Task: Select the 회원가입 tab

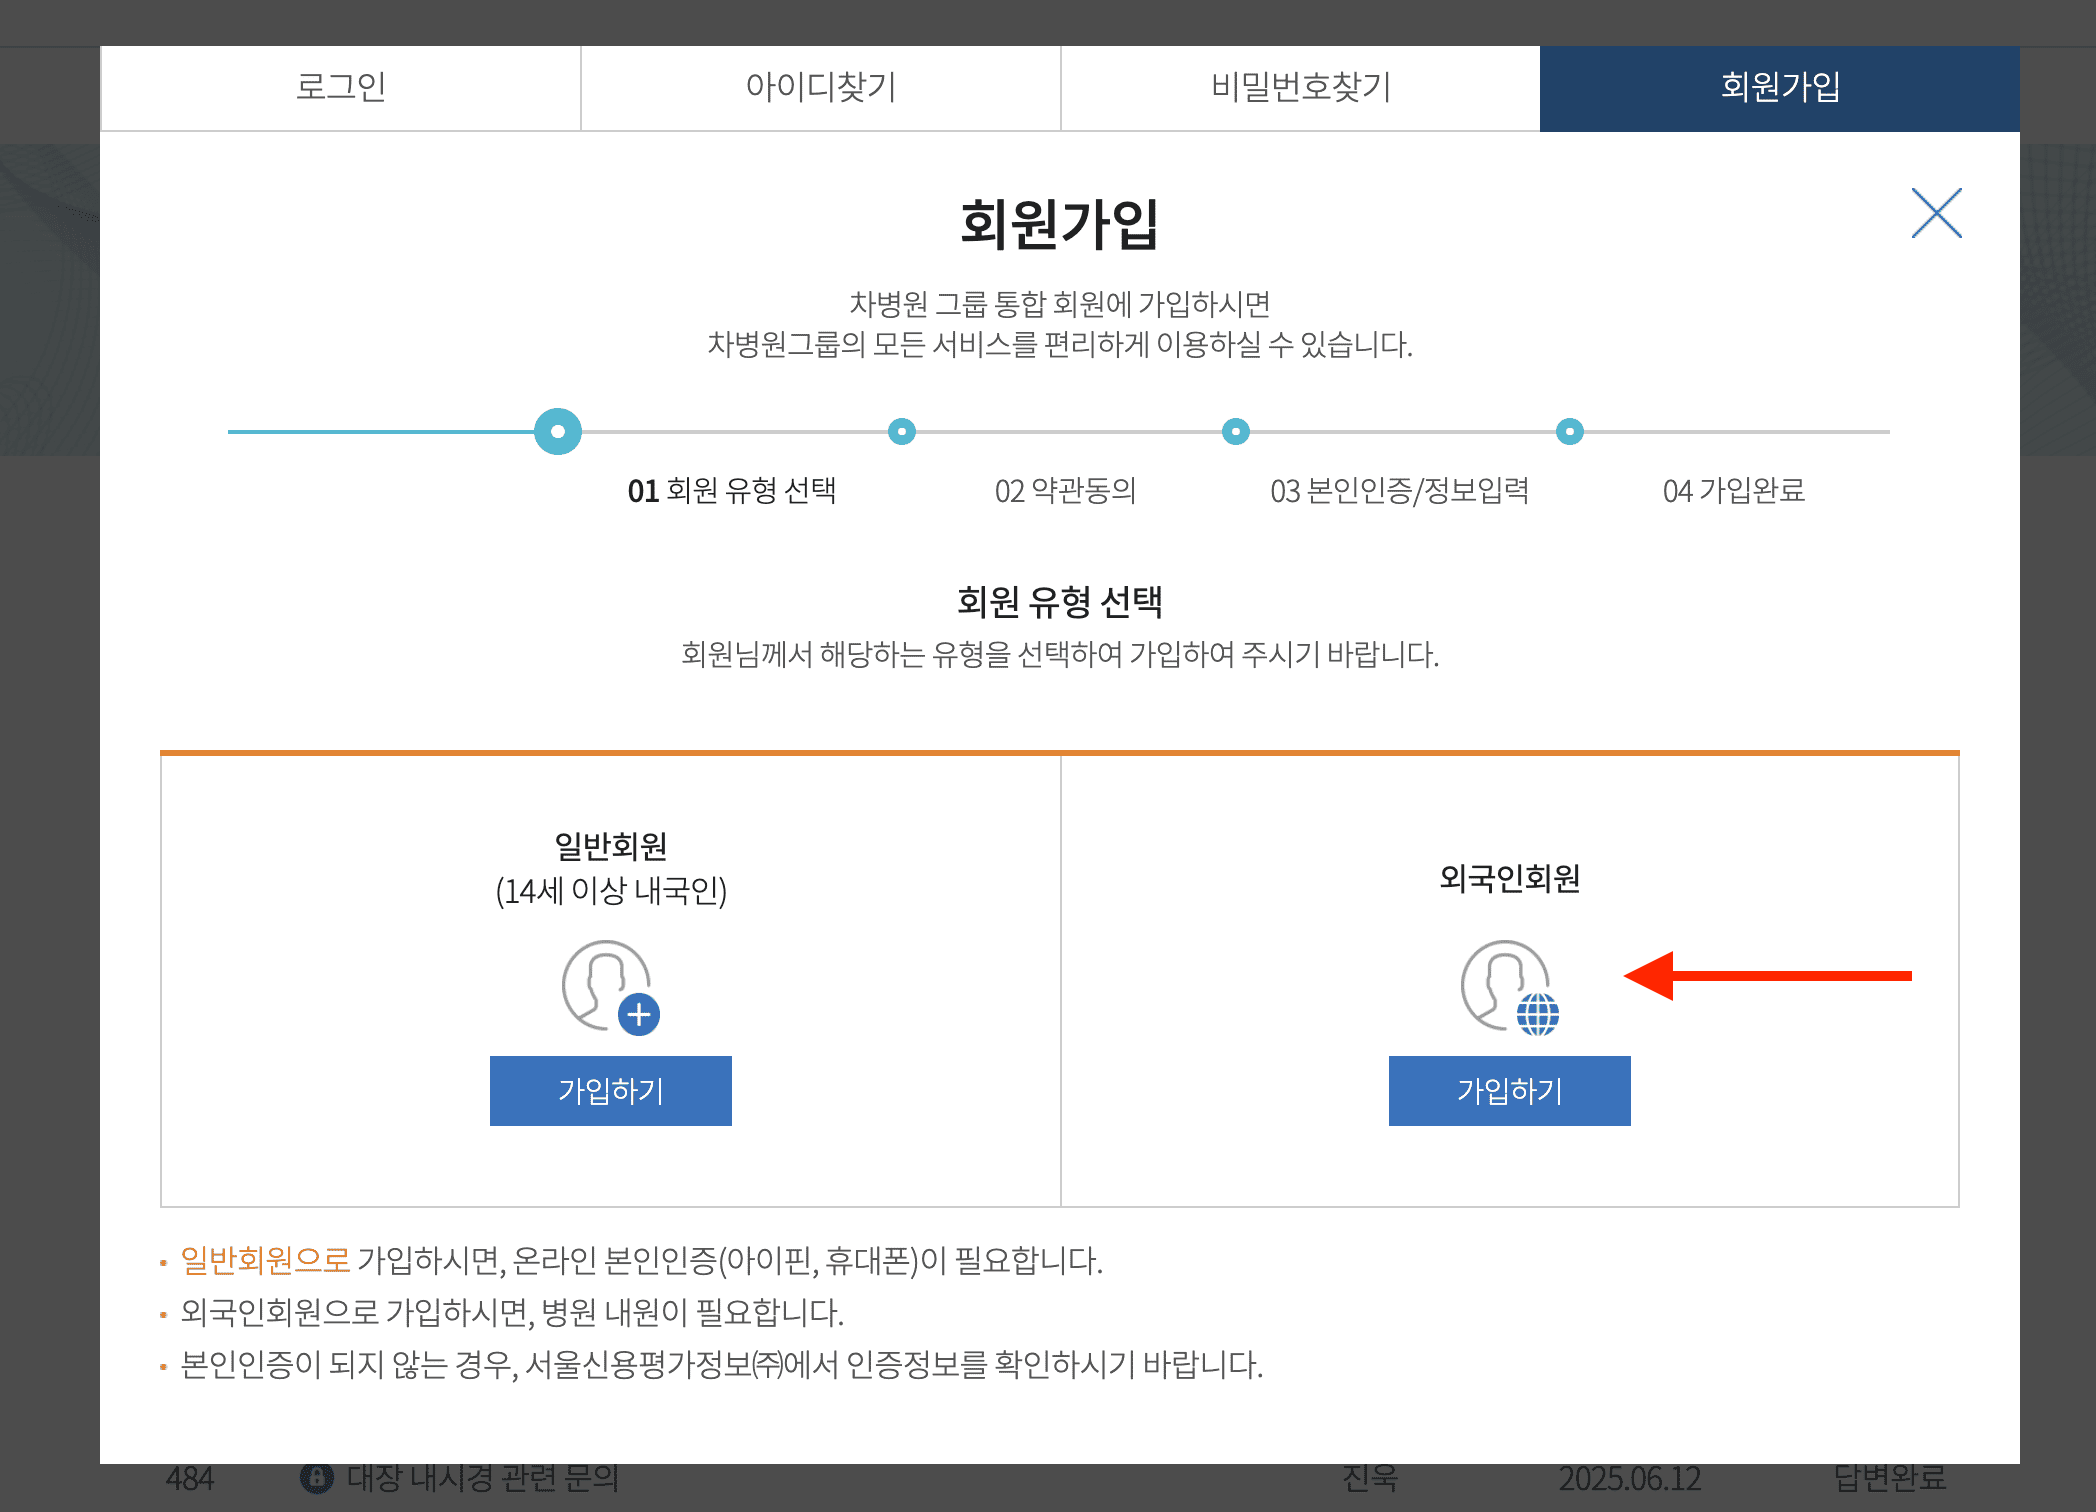Action: 1779,88
